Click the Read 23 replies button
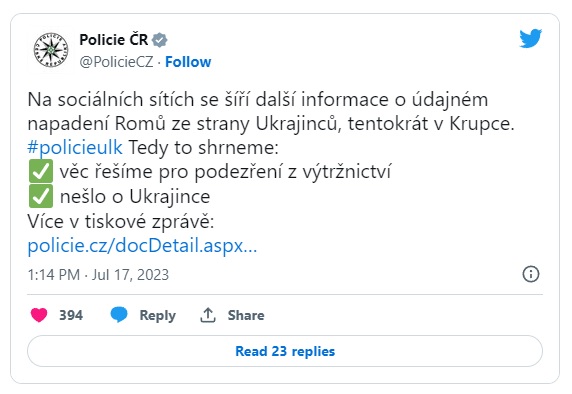 pyautogui.click(x=285, y=351)
